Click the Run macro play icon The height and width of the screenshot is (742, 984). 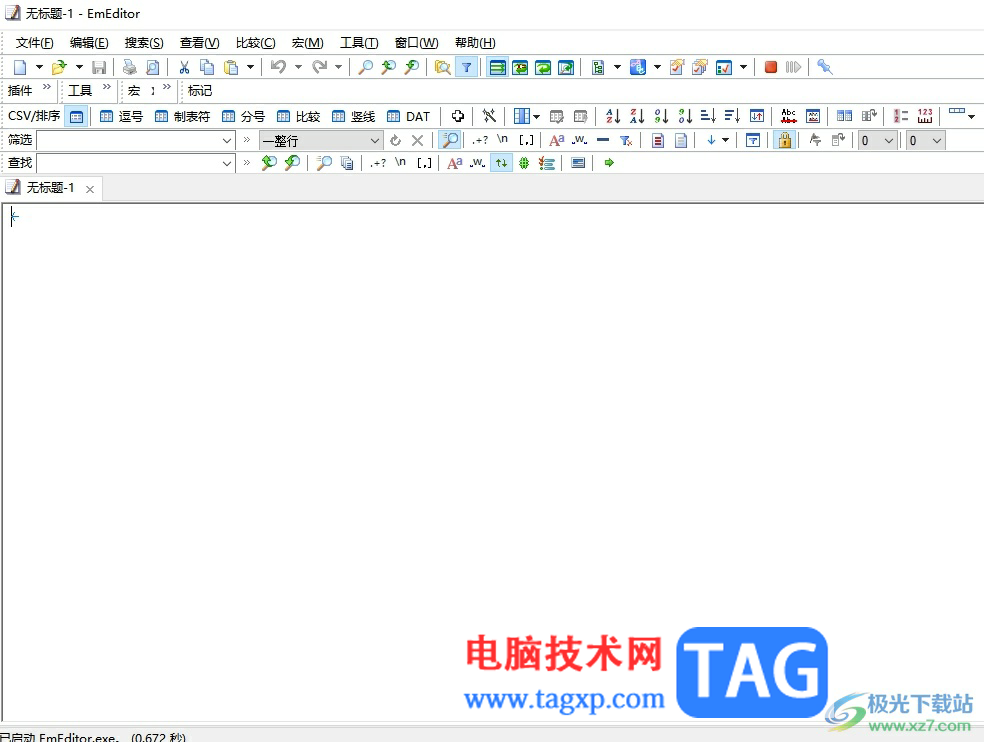[793, 67]
